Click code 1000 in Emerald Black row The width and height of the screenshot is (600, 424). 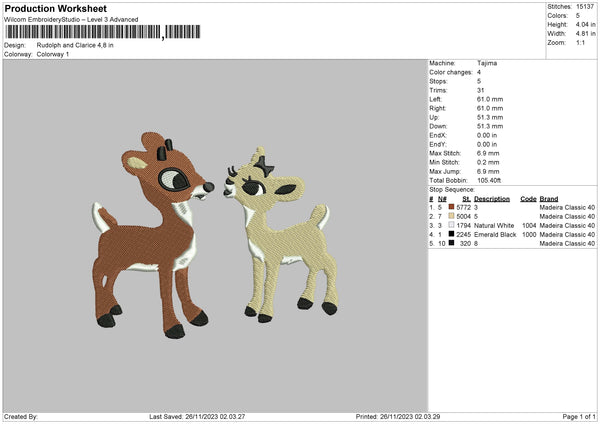(x=530, y=234)
